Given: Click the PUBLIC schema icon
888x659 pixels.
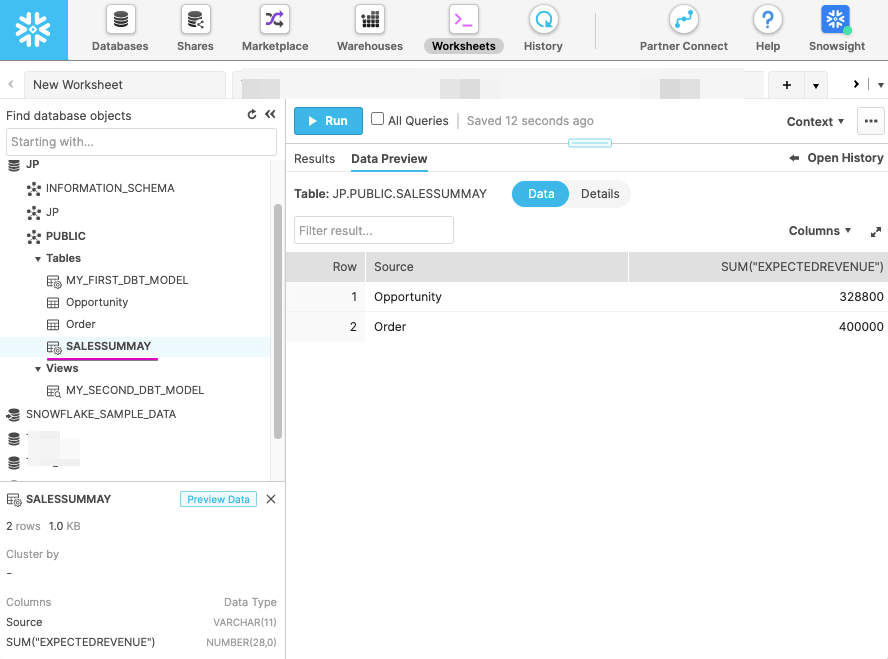Looking at the screenshot, I should pyautogui.click(x=34, y=237).
